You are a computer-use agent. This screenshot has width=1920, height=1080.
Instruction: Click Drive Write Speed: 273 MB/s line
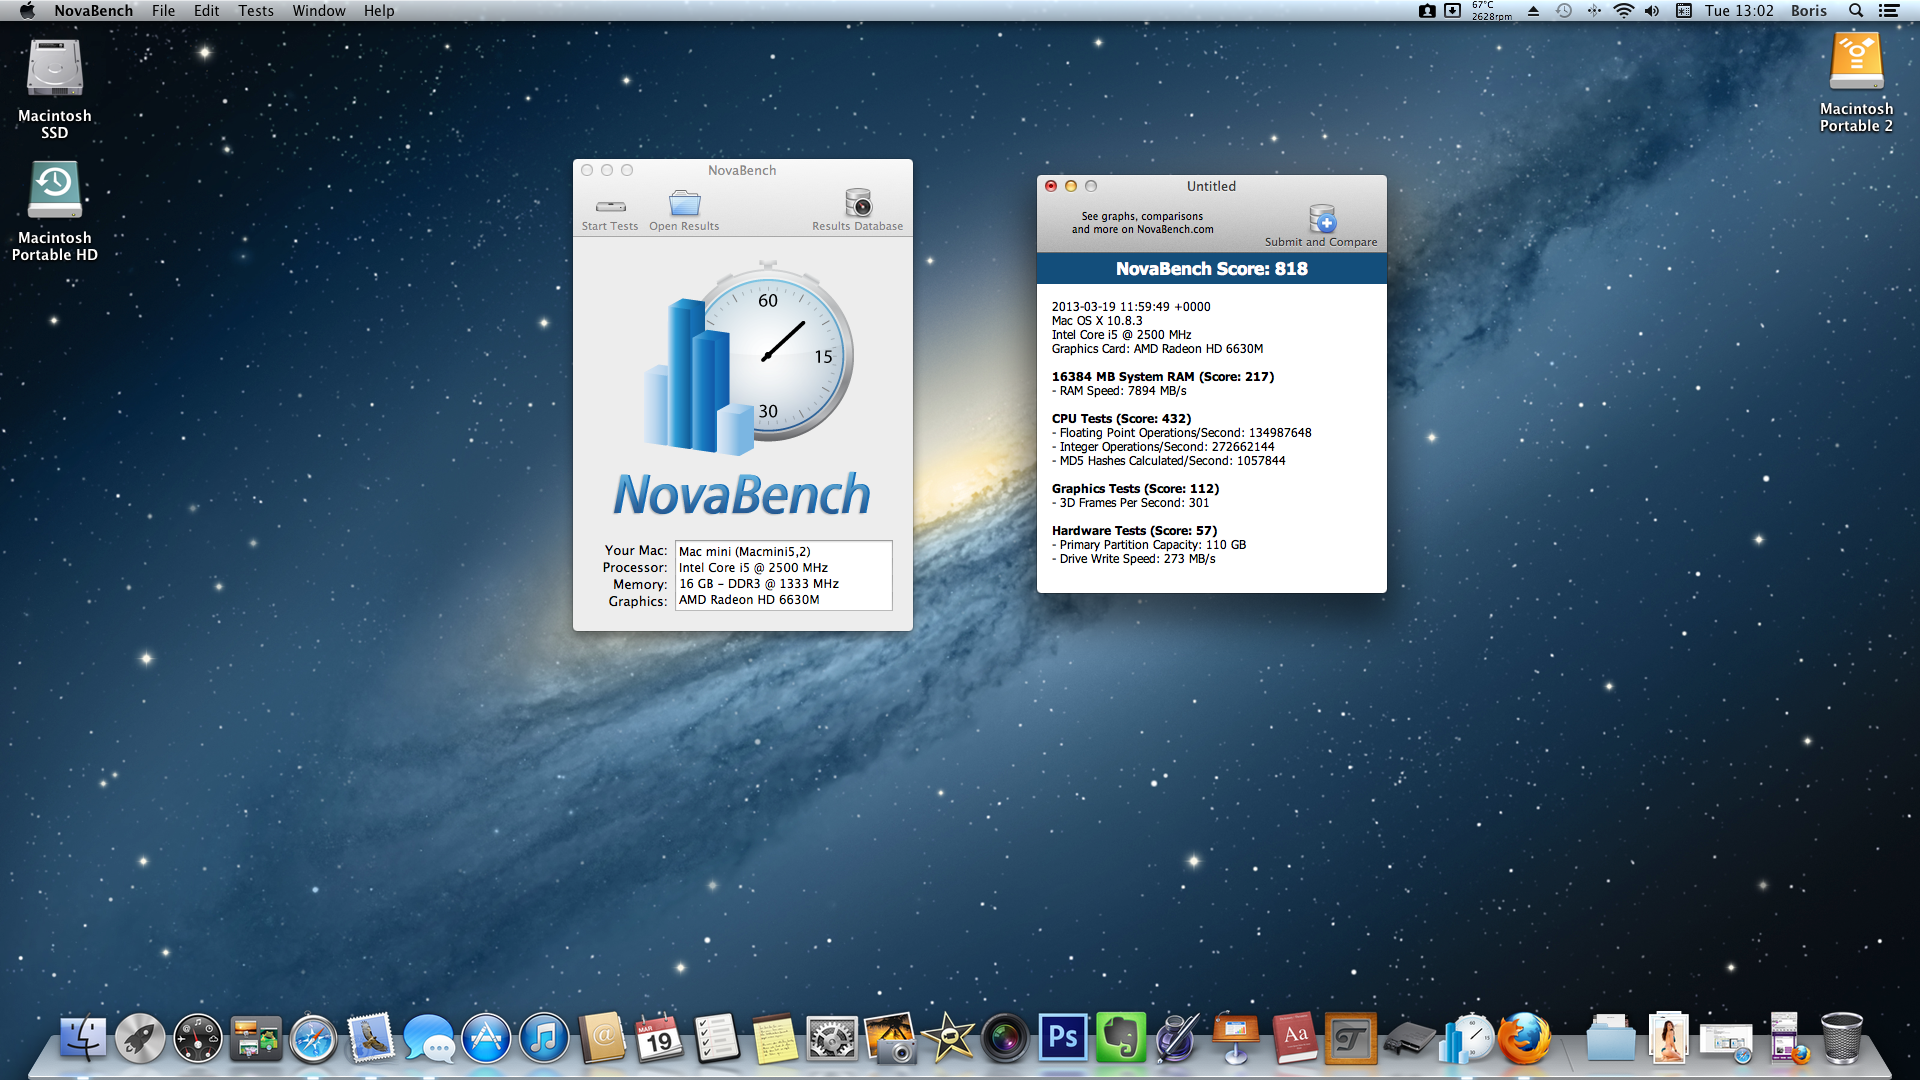1133,558
